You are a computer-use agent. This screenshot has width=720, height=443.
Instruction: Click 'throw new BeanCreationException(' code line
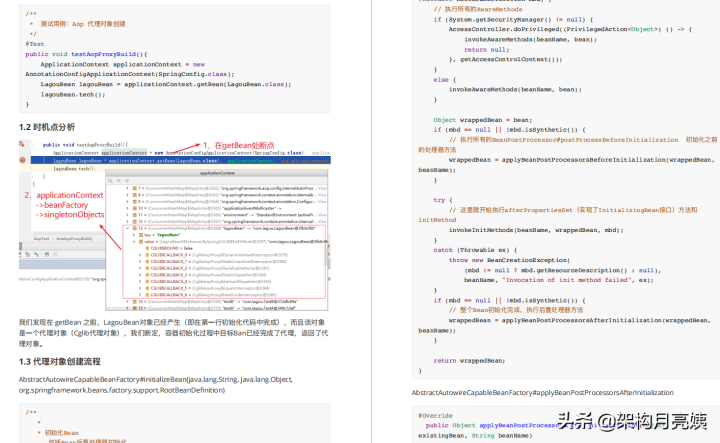coord(510,260)
